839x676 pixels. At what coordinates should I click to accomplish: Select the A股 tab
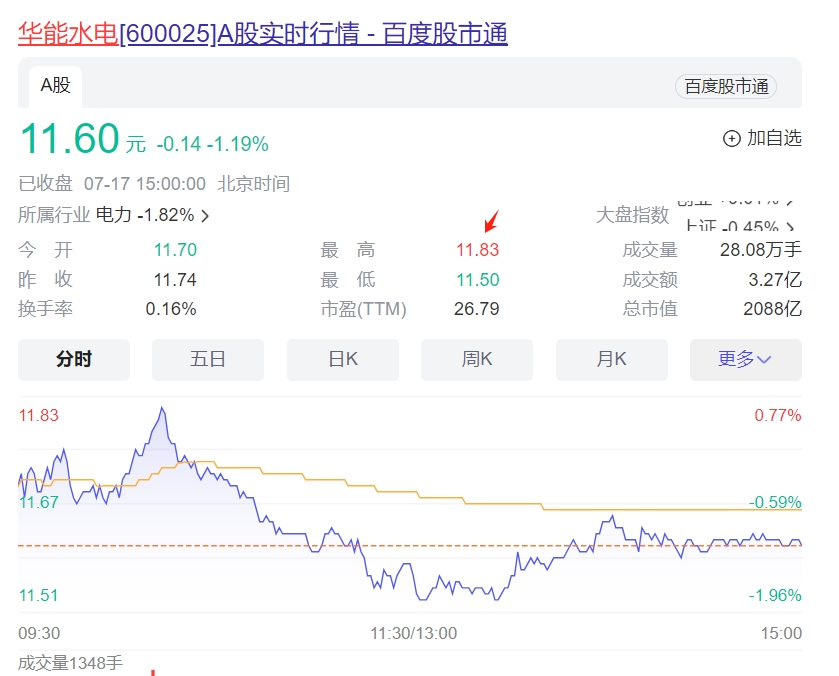55,85
